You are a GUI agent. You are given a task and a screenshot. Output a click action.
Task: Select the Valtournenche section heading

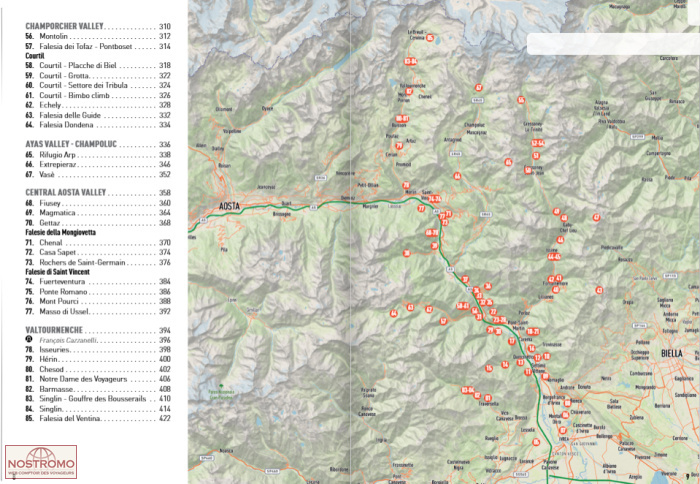[58, 329]
